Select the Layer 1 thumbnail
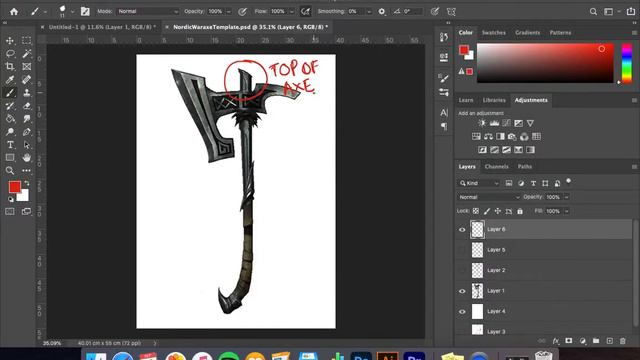Viewport: 640px width, 360px height. [477, 291]
